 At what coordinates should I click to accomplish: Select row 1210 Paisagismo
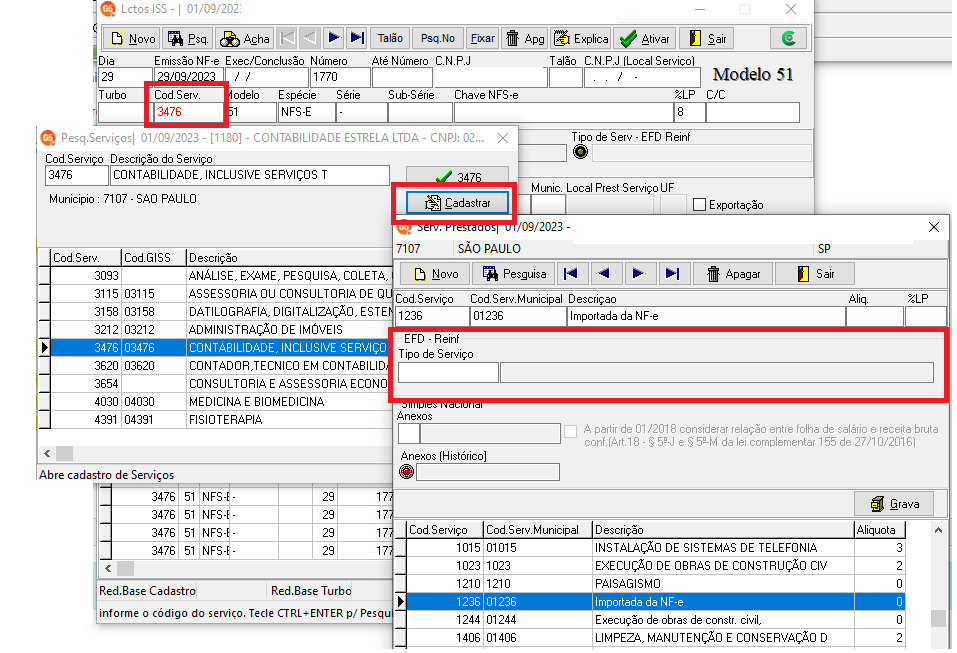point(655,584)
